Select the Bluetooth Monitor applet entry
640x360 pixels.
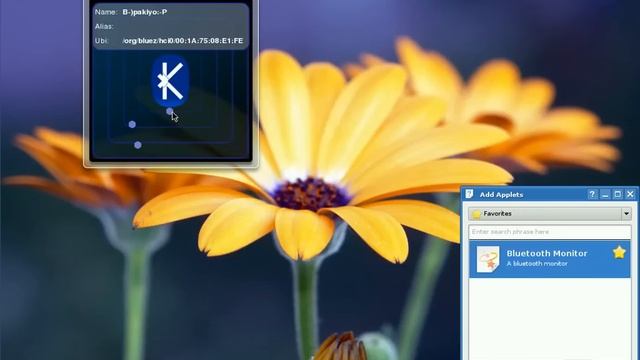pos(549,259)
